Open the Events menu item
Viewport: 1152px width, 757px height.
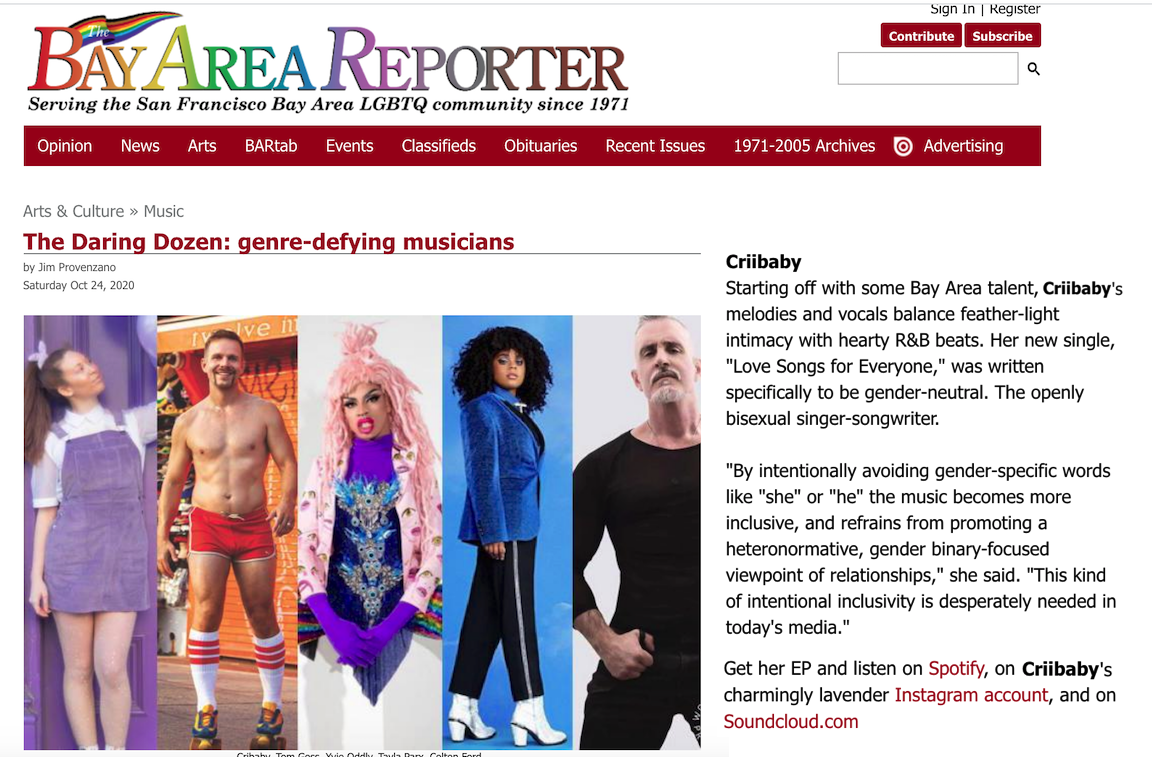click(x=350, y=146)
